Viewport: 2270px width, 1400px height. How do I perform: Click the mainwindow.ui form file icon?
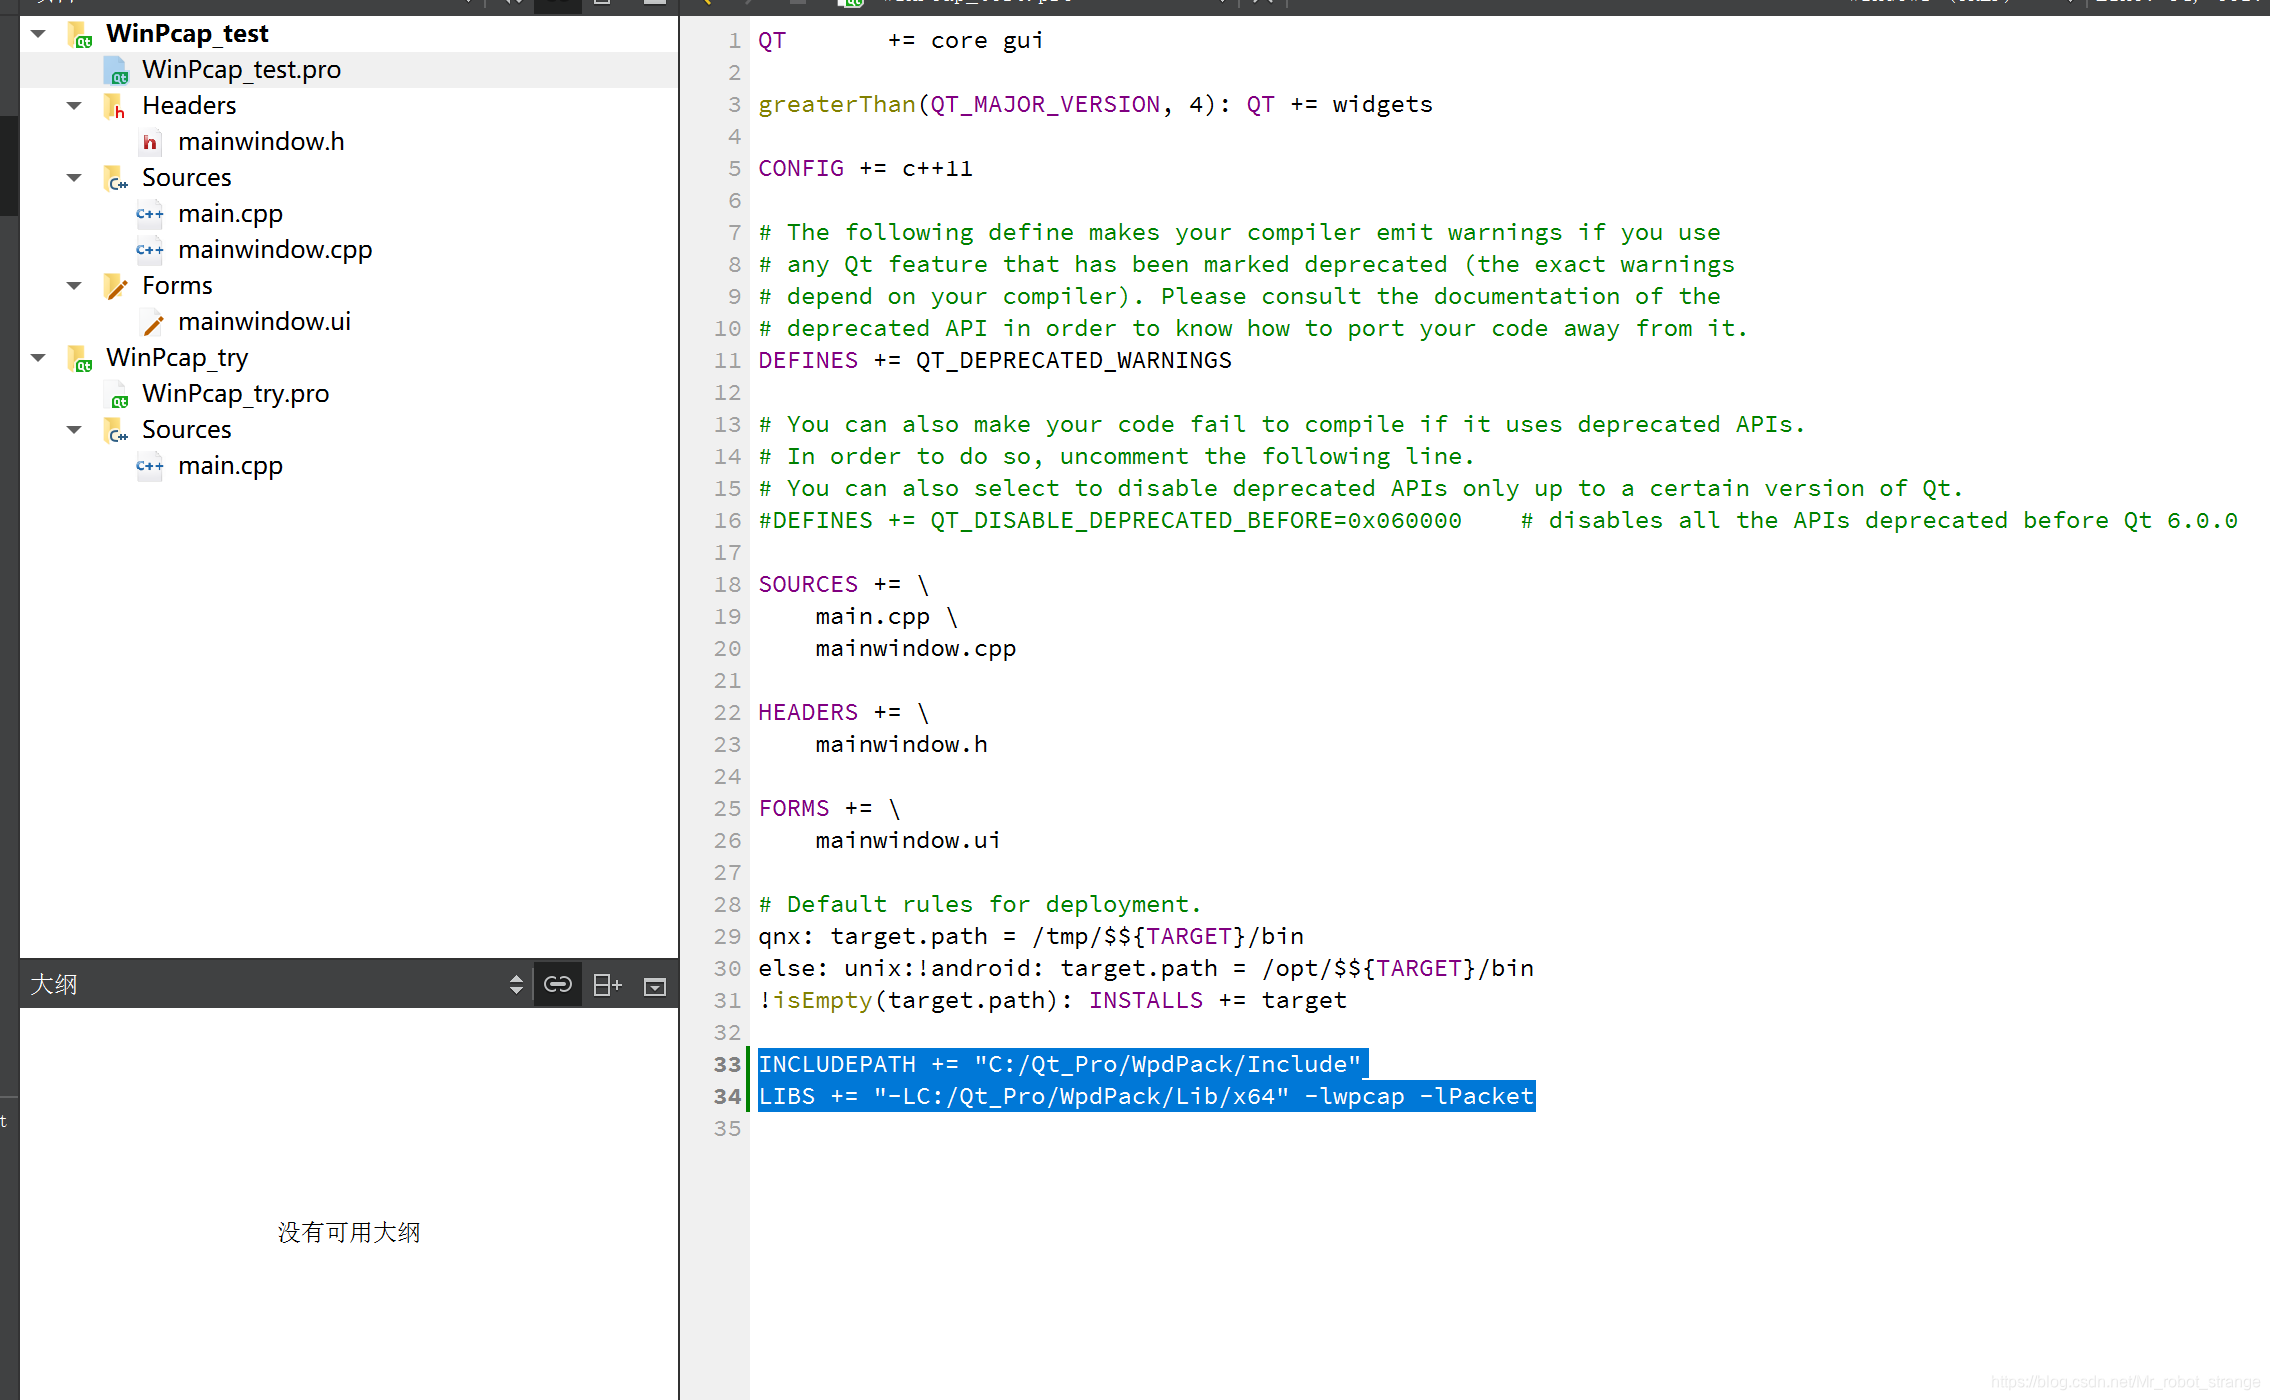[x=152, y=322]
